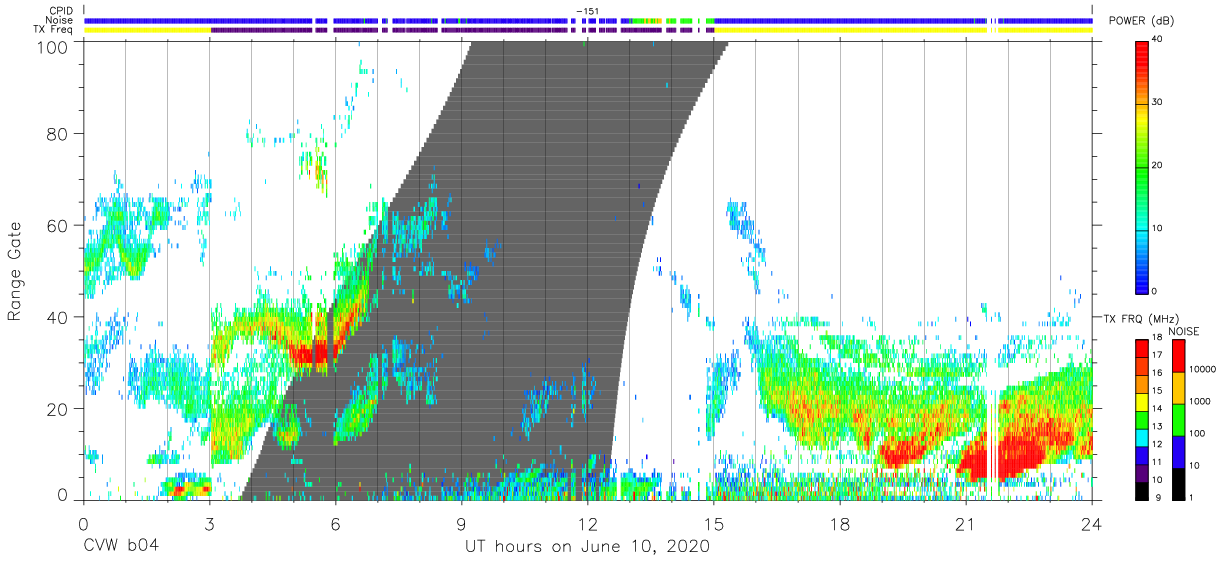Click the NOISE color scale bar
1228x567 pixels.
[x=1178, y=419]
